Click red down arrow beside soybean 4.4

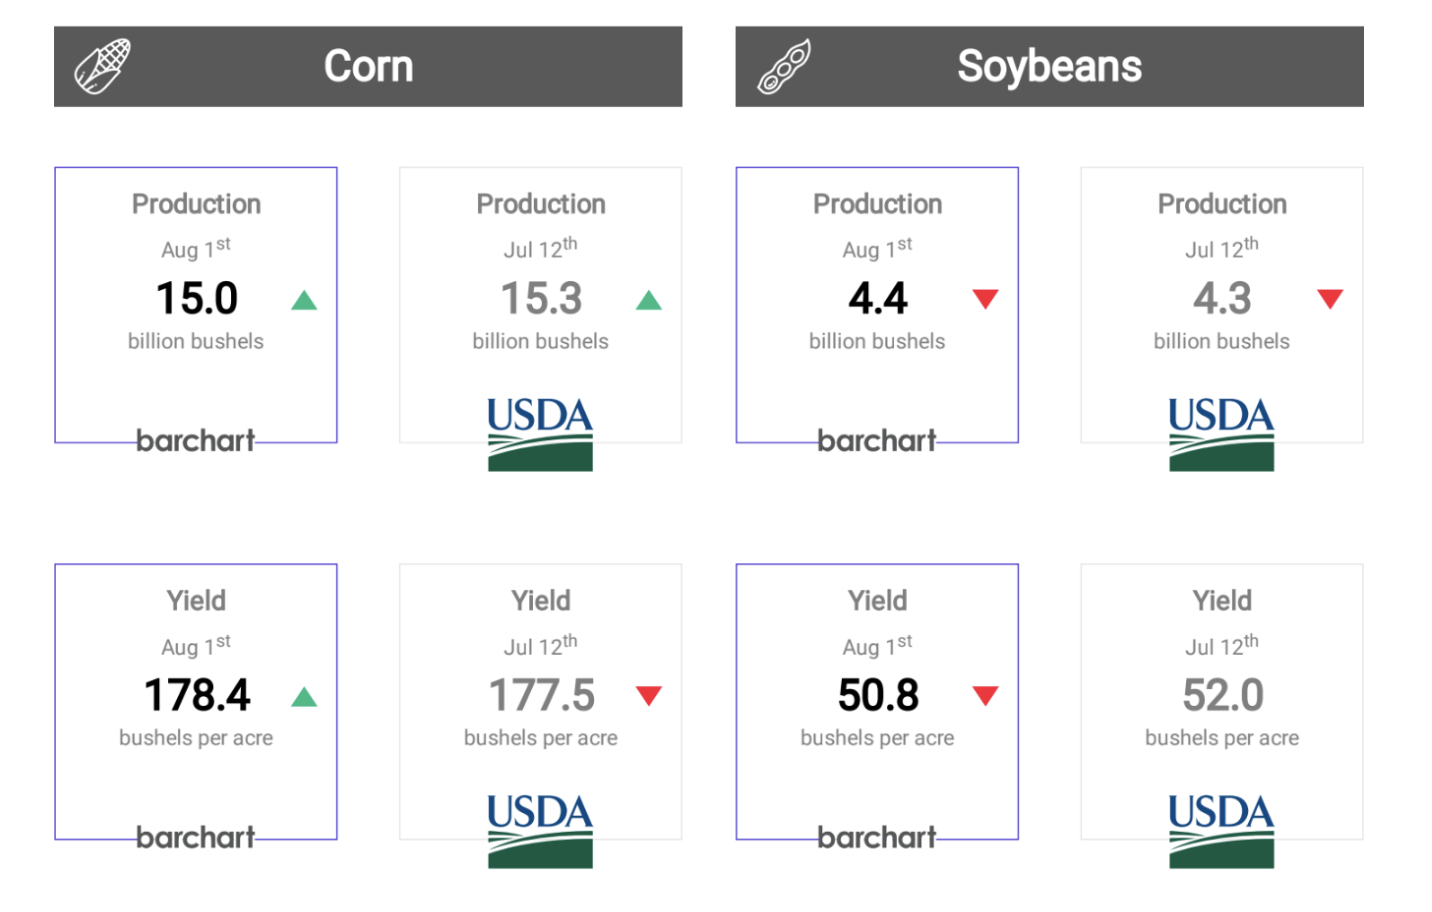(986, 299)
